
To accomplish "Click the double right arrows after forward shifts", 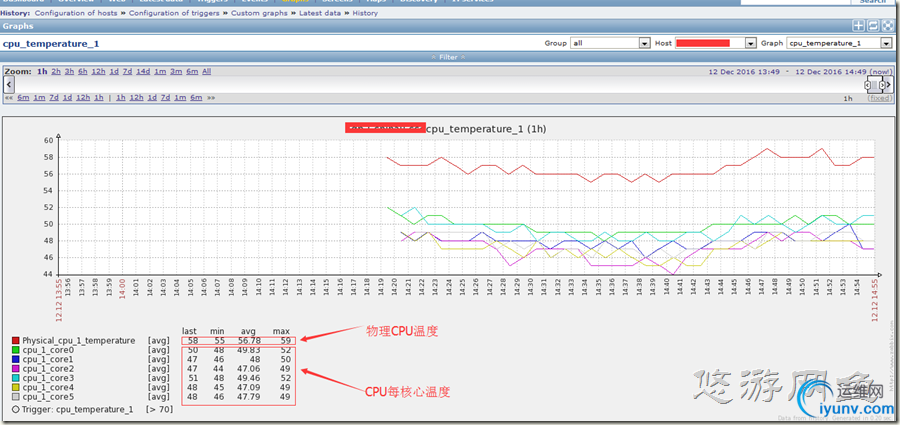I will [211, 98].
